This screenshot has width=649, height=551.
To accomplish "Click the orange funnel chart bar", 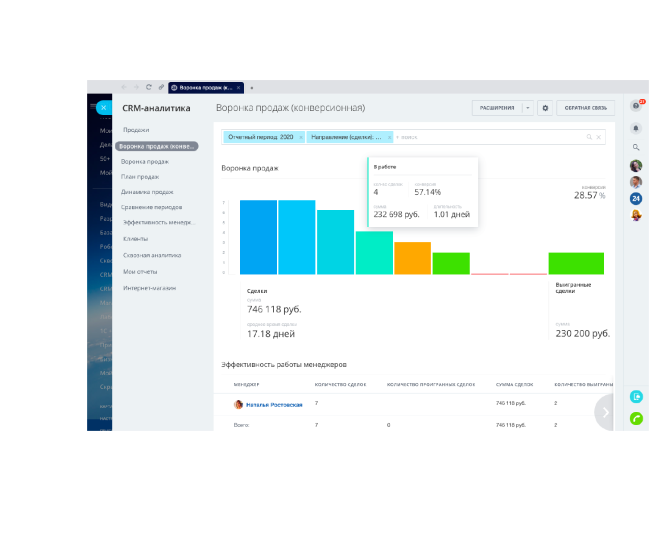I will [412, 258].
